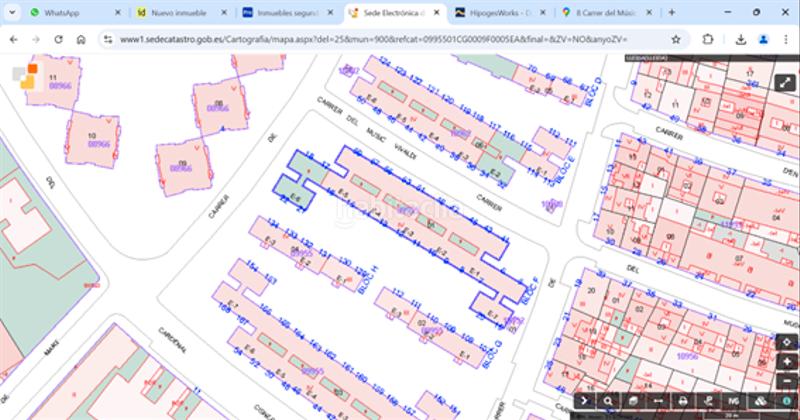Click the print map icon
The height and width of the screenshot is (420, 800).
pyautogui.click(x=683, y=401)
